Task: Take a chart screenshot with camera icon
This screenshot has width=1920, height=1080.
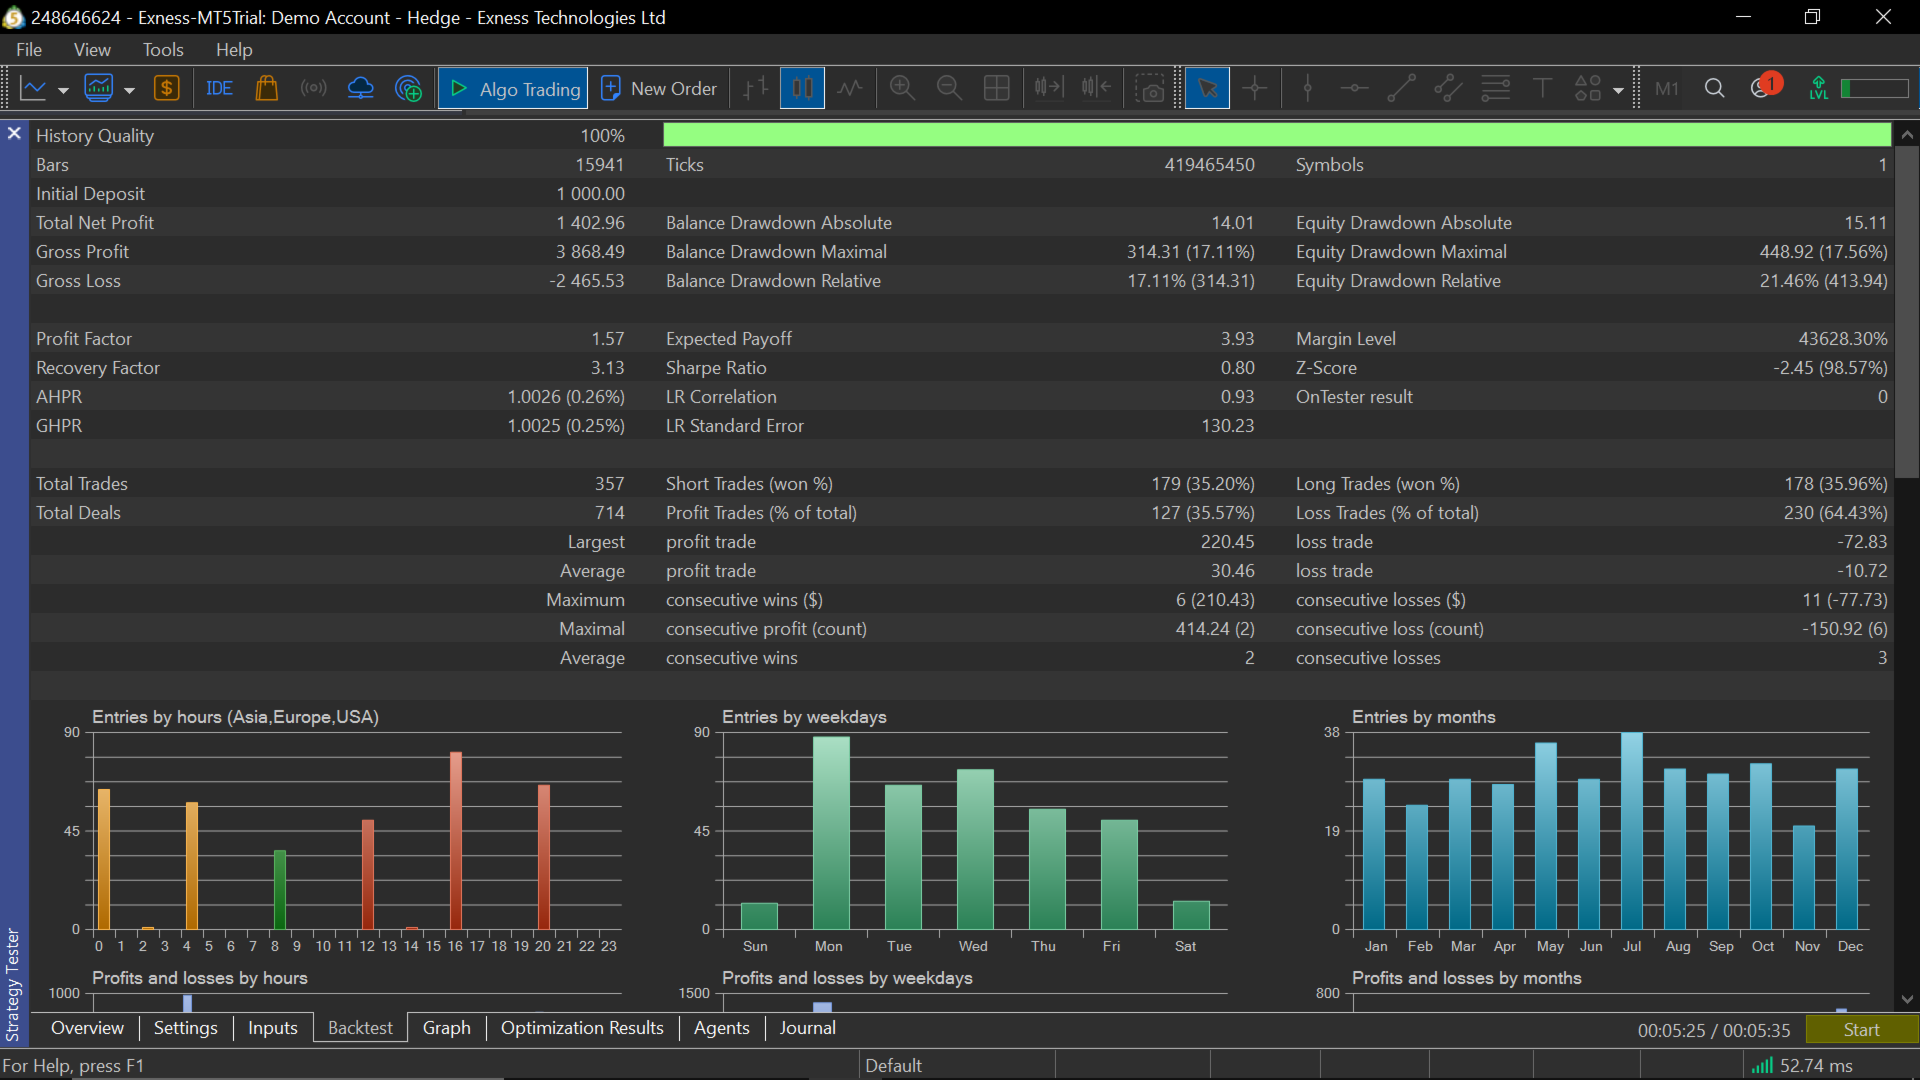Action: pos(1151,89)
